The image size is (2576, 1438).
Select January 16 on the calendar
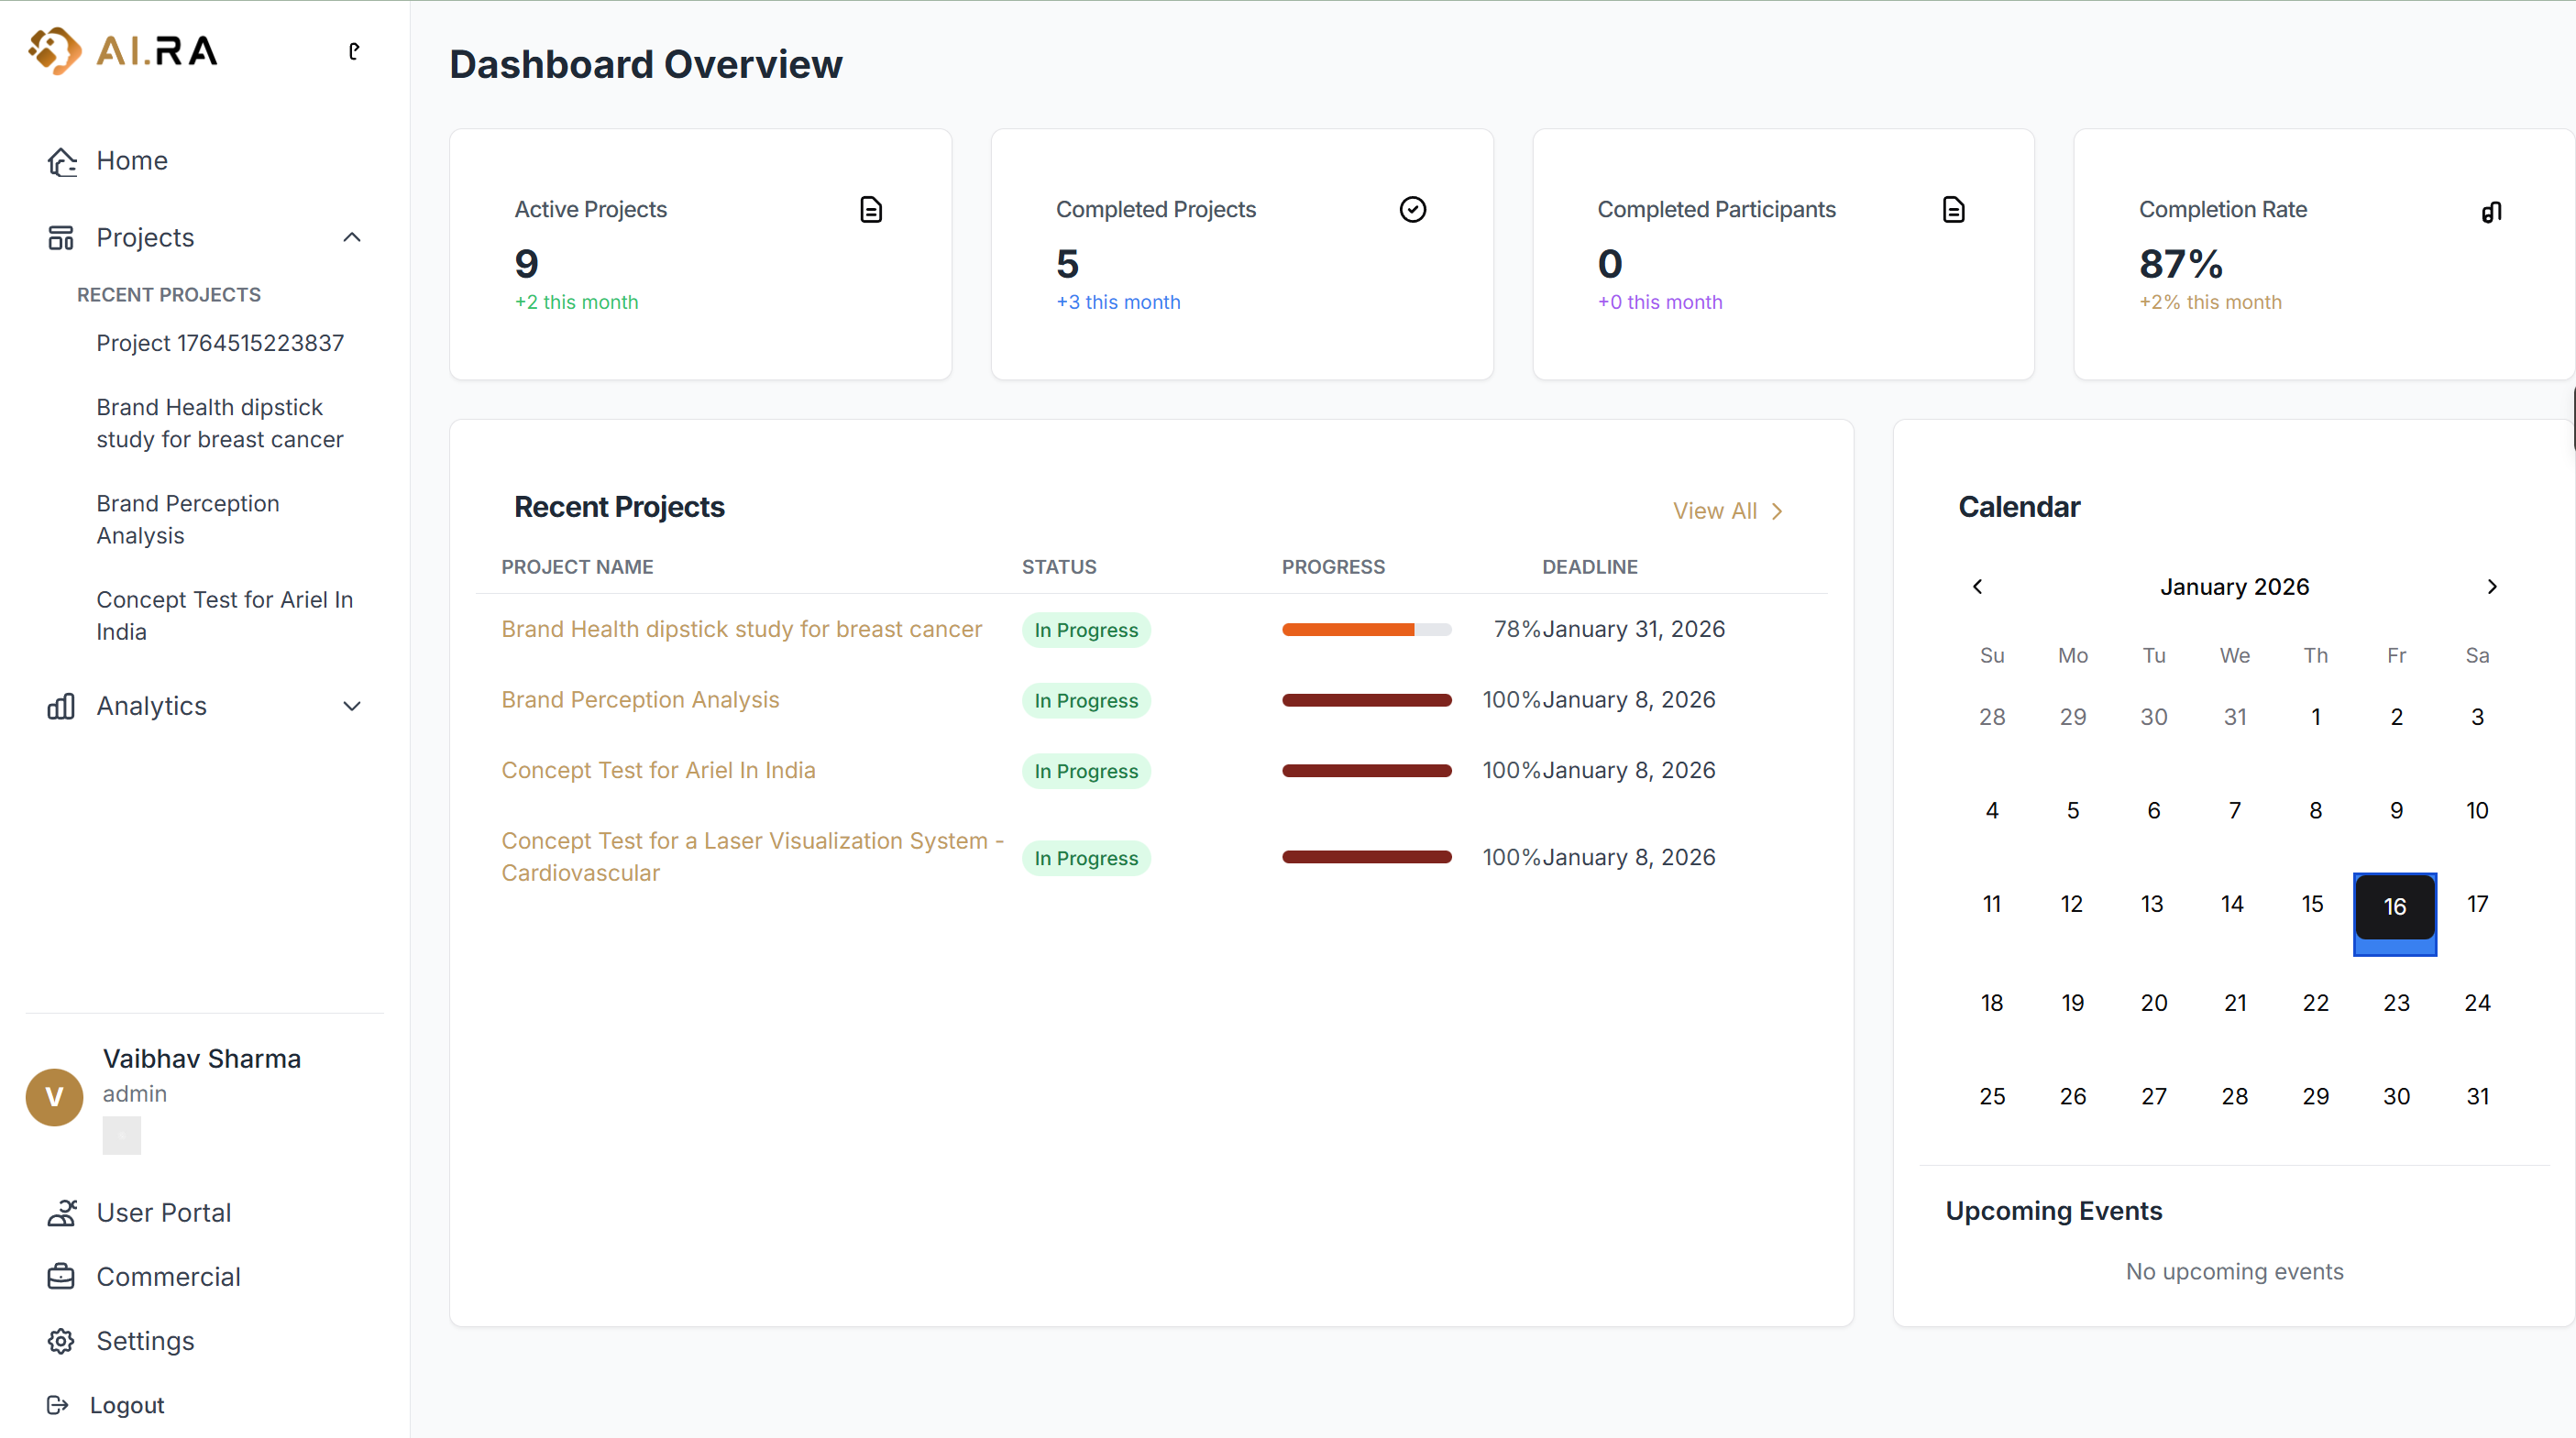coord(2394,907)
